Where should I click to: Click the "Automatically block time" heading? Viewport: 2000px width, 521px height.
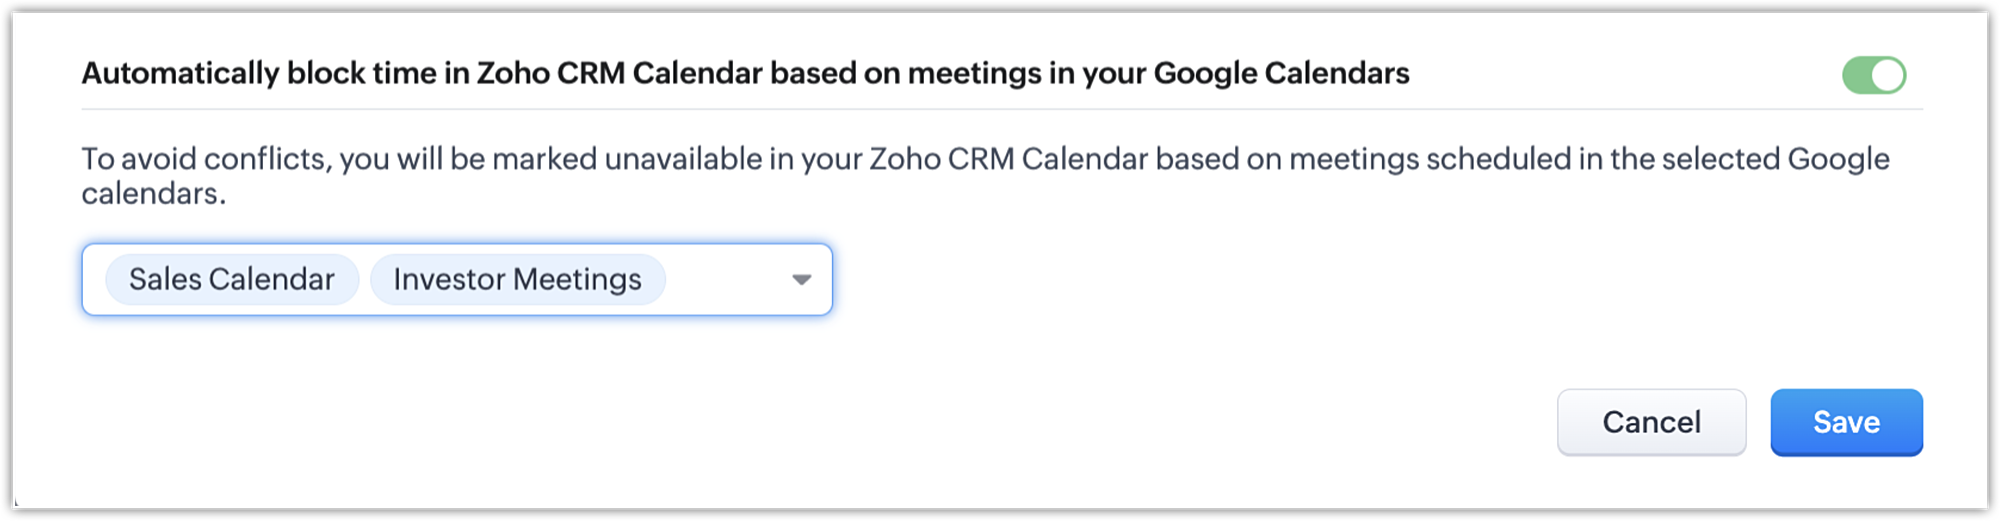point(745,73)
